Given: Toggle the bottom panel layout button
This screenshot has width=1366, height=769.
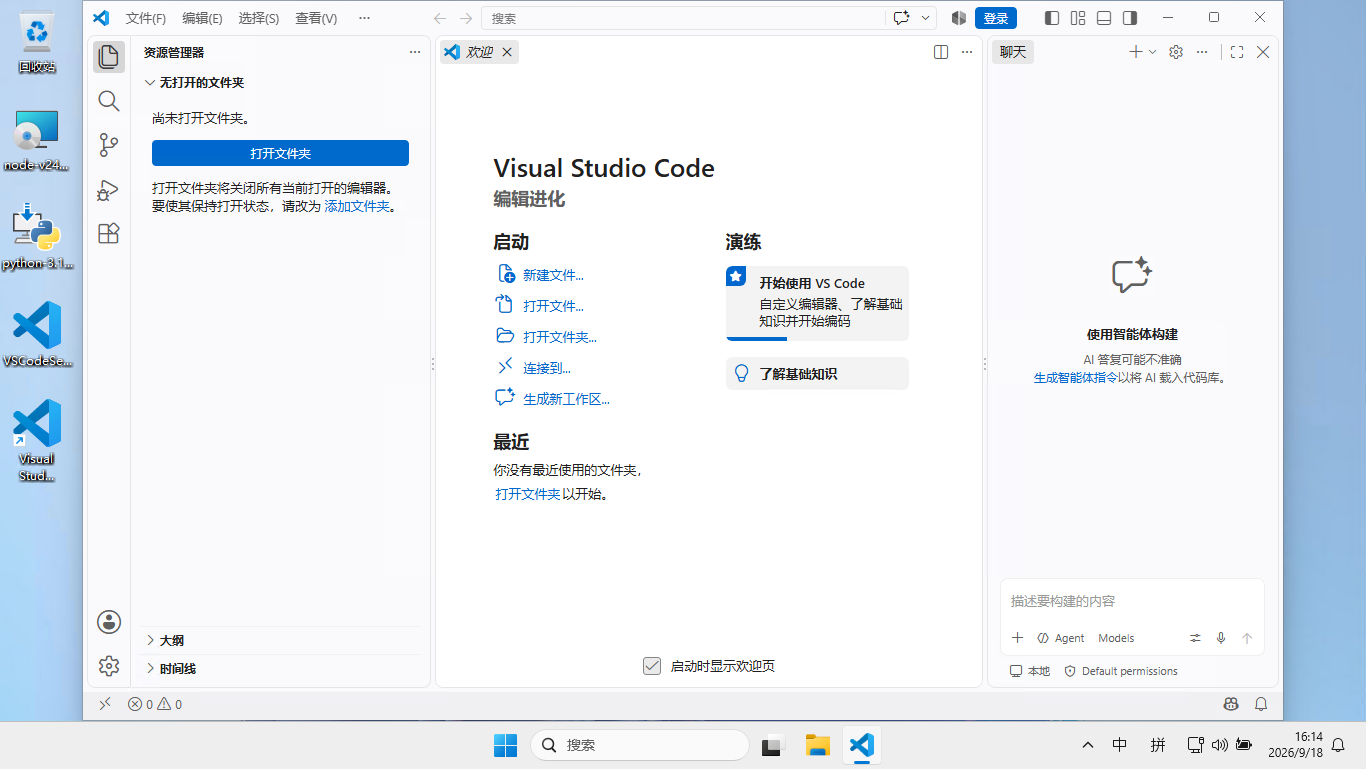Looking at the screenshot, I should point(1104,18).
